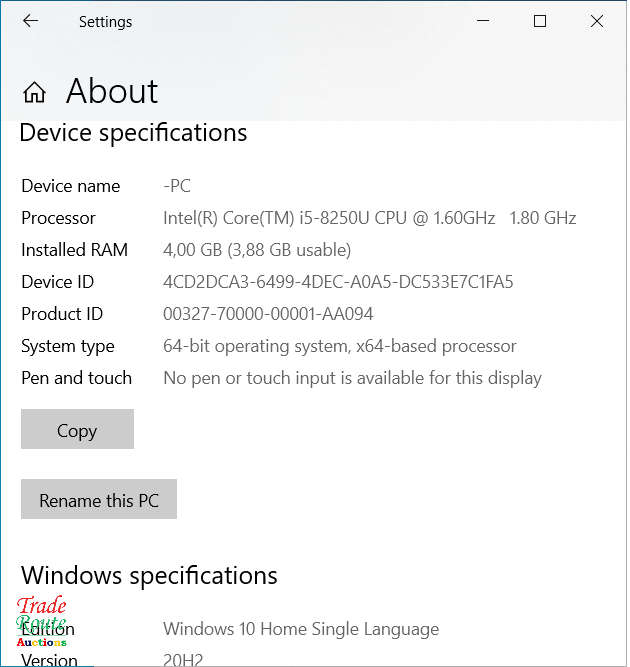630x667 pixels.
Task: Click the 20H2 version value
Action: tap(183, 660)
